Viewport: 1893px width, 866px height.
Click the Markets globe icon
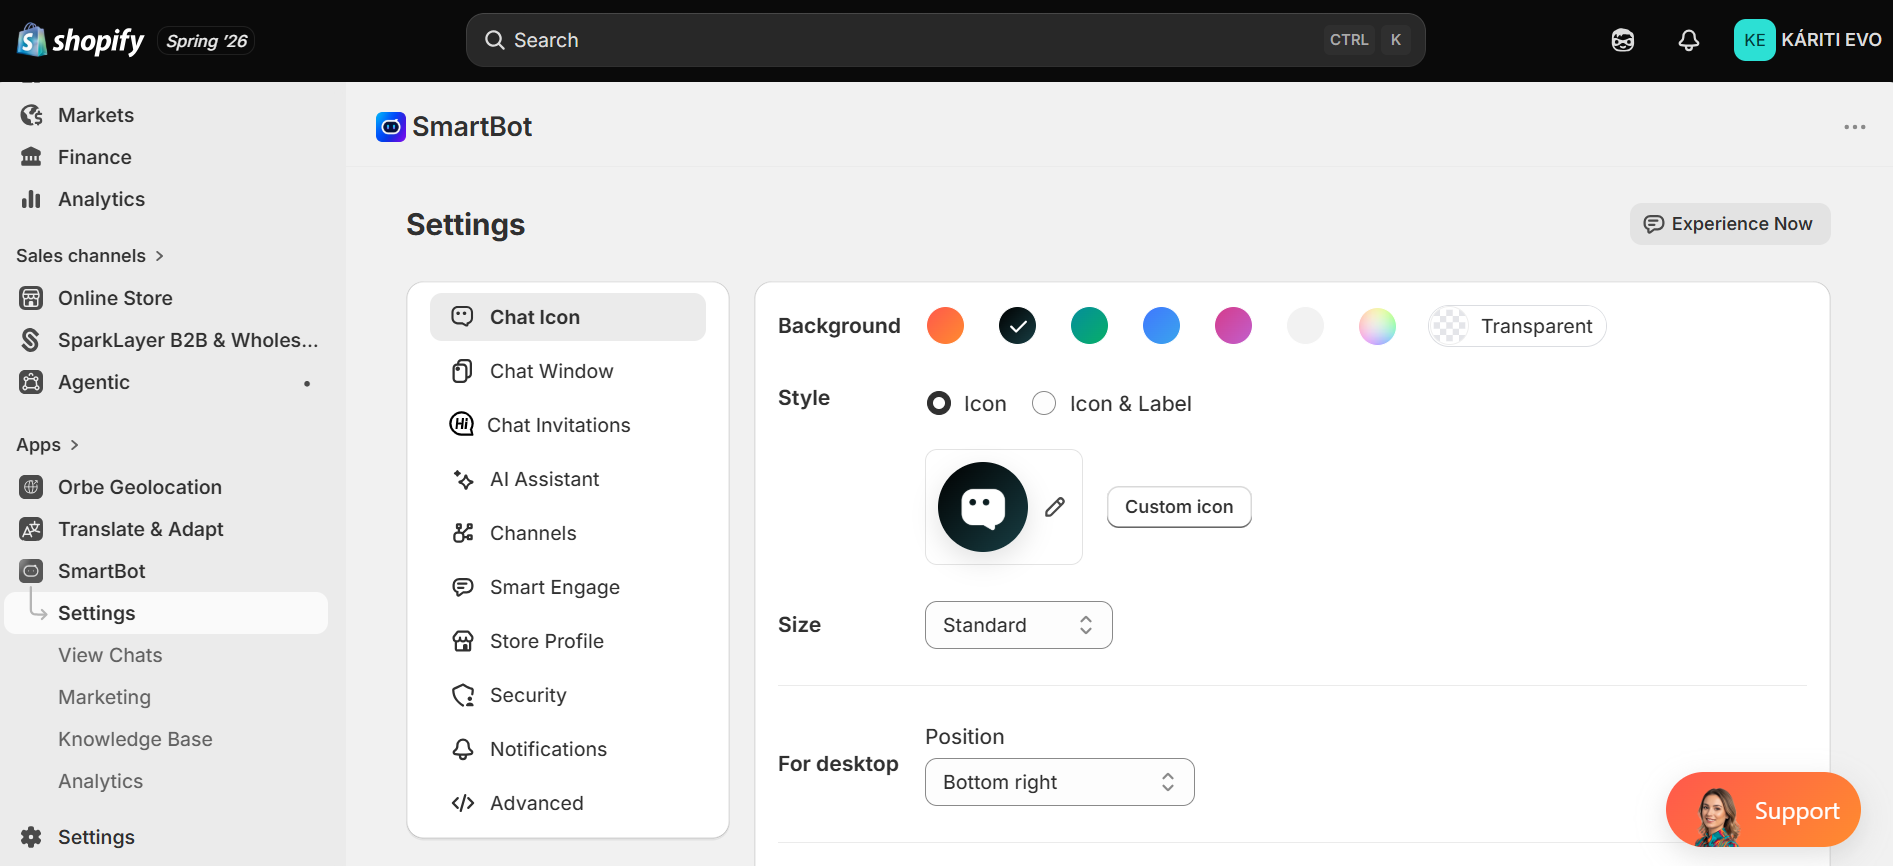pos(32,115)
